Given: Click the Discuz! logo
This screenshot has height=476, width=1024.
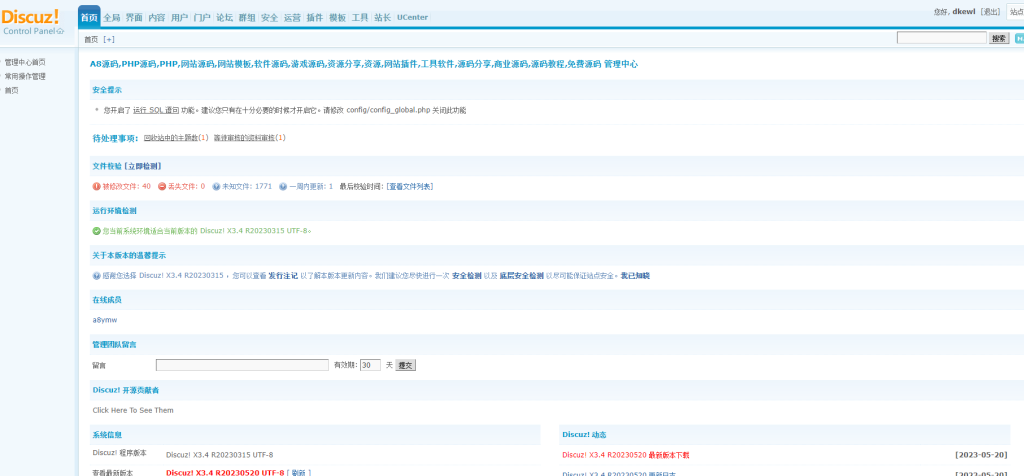Looking at the screenshot, I should click(x=30, y=15).
